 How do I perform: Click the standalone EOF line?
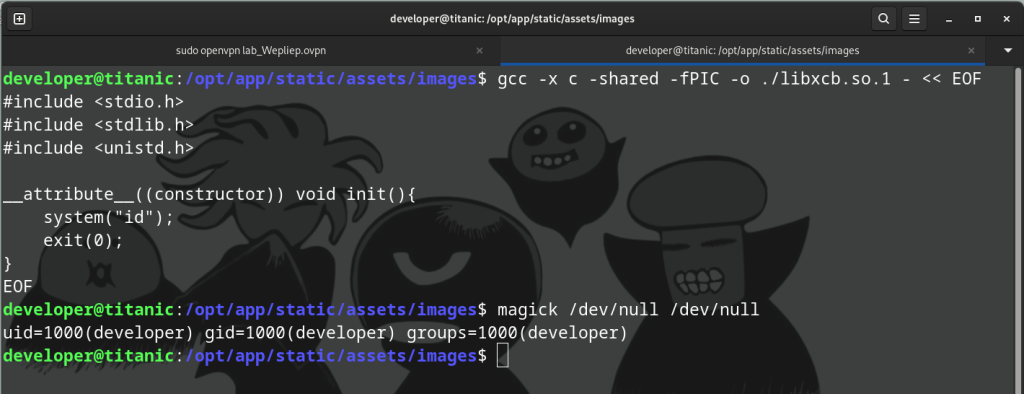[x=18, y=286]
